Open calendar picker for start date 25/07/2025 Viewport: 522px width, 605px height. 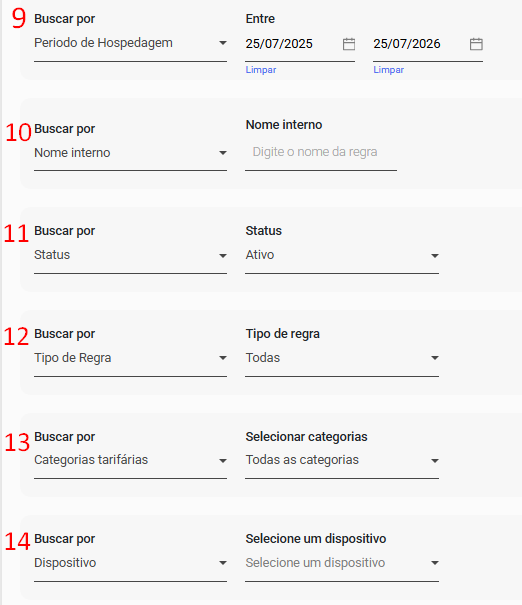coord(349,44)
